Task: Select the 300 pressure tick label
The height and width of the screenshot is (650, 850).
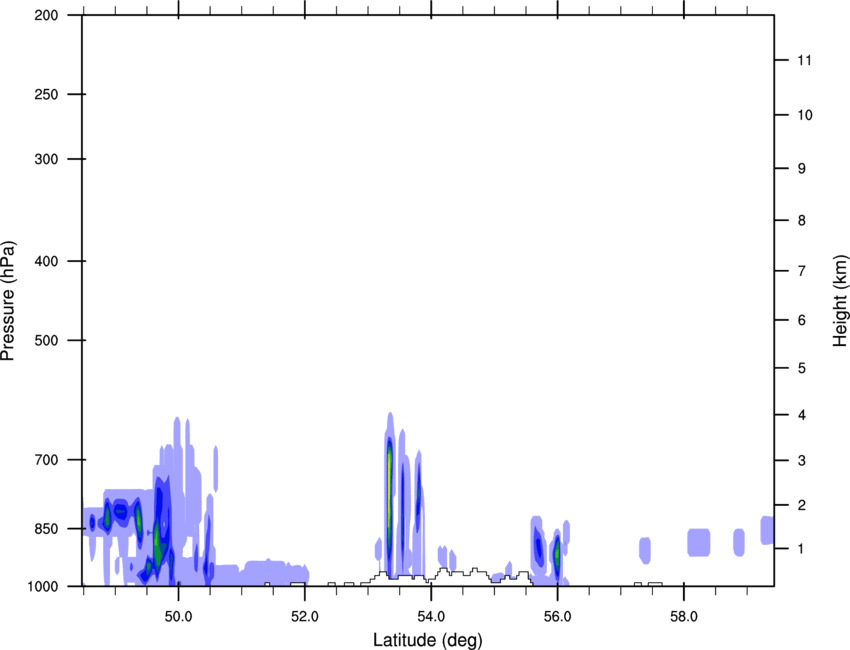Action: tap(46, 159)
